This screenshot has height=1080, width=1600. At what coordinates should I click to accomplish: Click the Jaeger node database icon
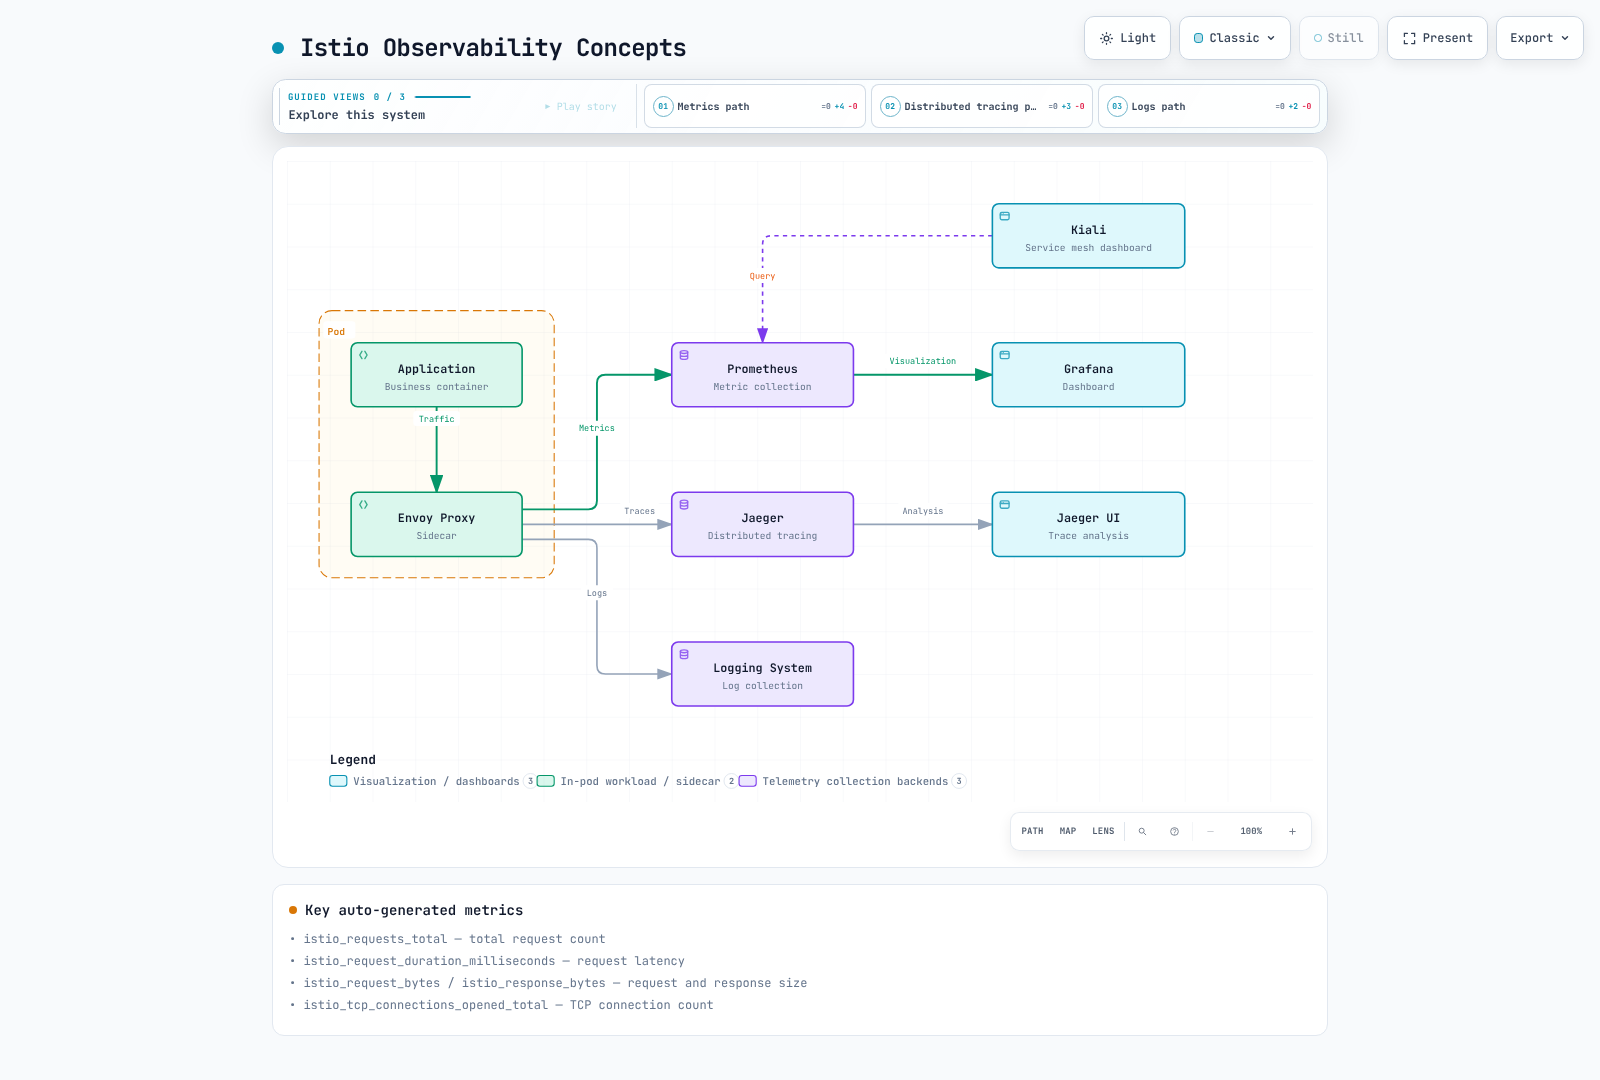pos(684,504)
